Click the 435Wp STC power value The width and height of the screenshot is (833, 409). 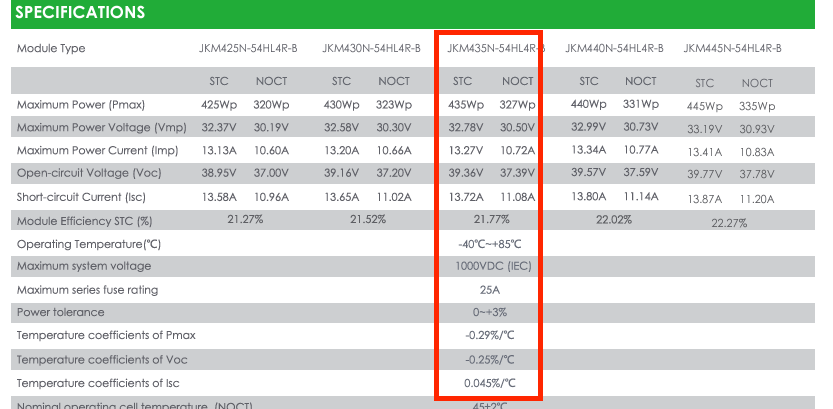coord(466,105)
